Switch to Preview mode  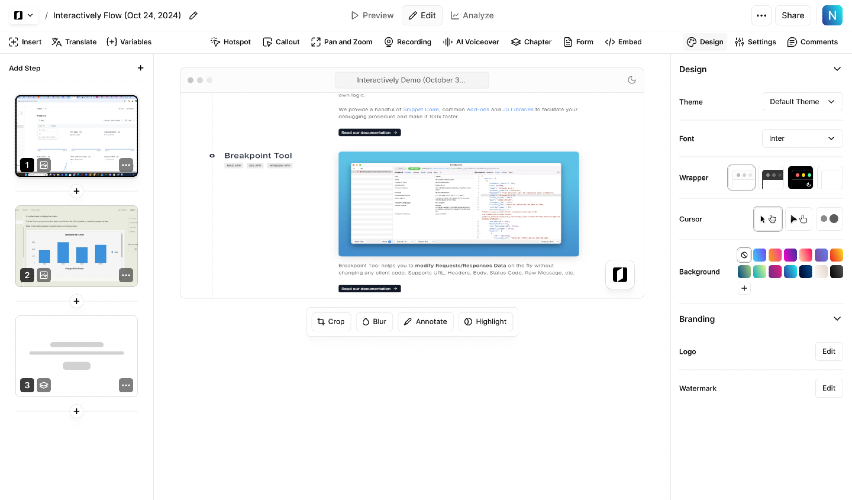click(x=372, y=15)
